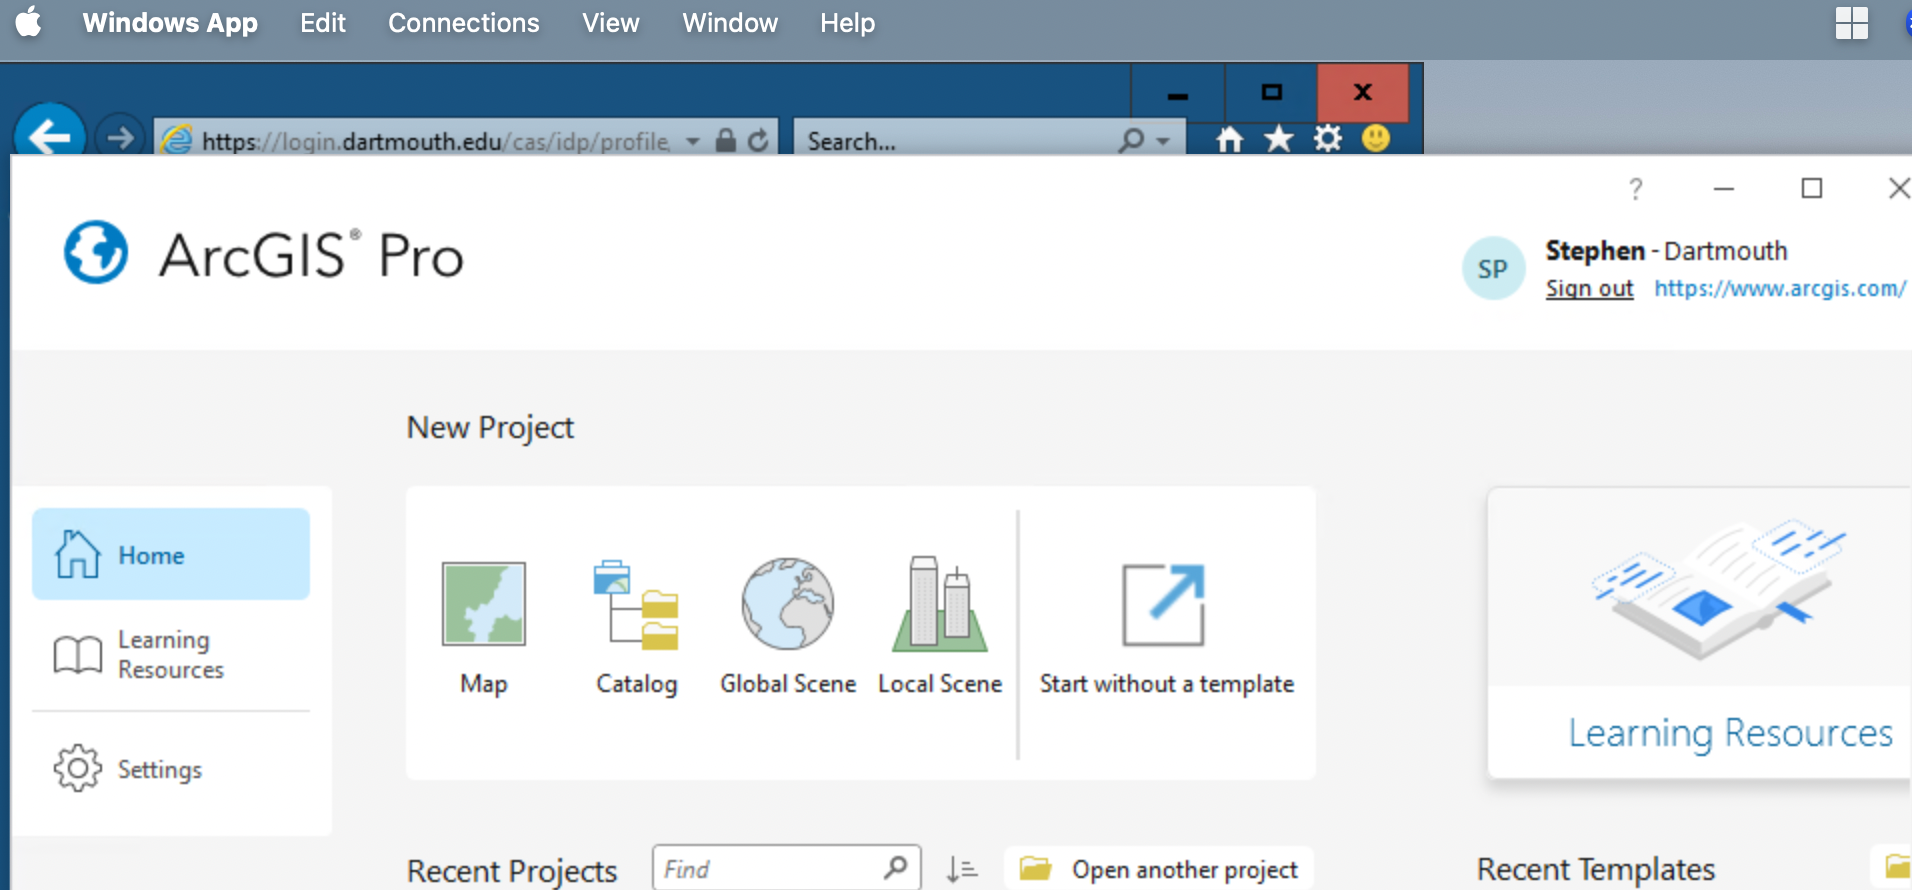Change the recent projects sort order

tap(962, 869)
